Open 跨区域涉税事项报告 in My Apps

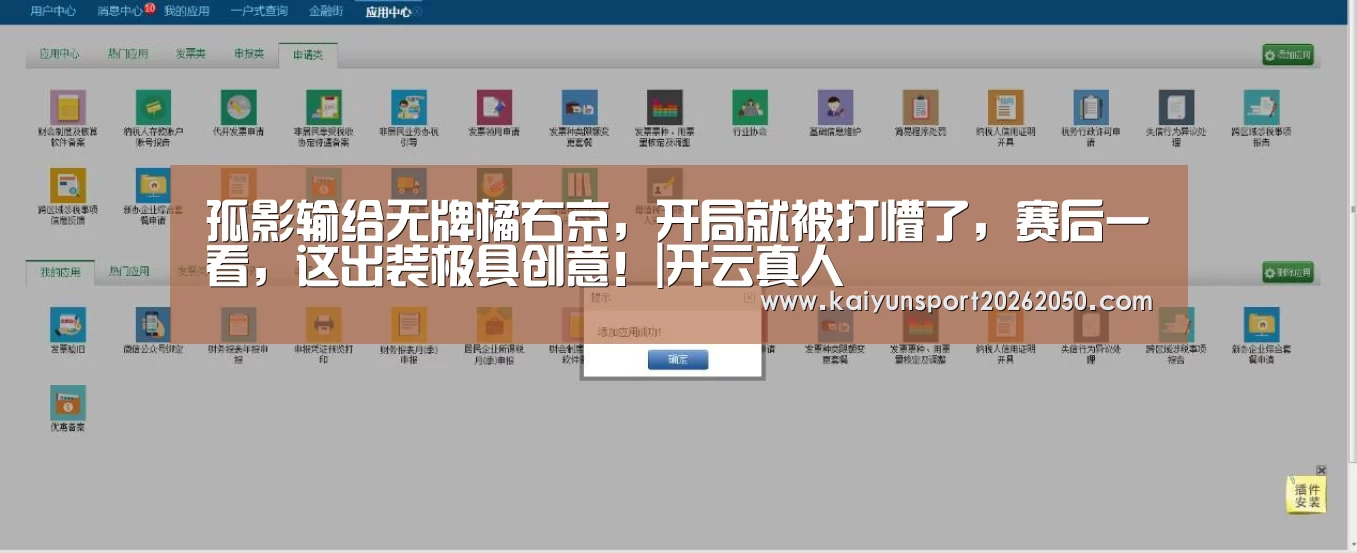pyautogui.click(x=1177, y=324)
